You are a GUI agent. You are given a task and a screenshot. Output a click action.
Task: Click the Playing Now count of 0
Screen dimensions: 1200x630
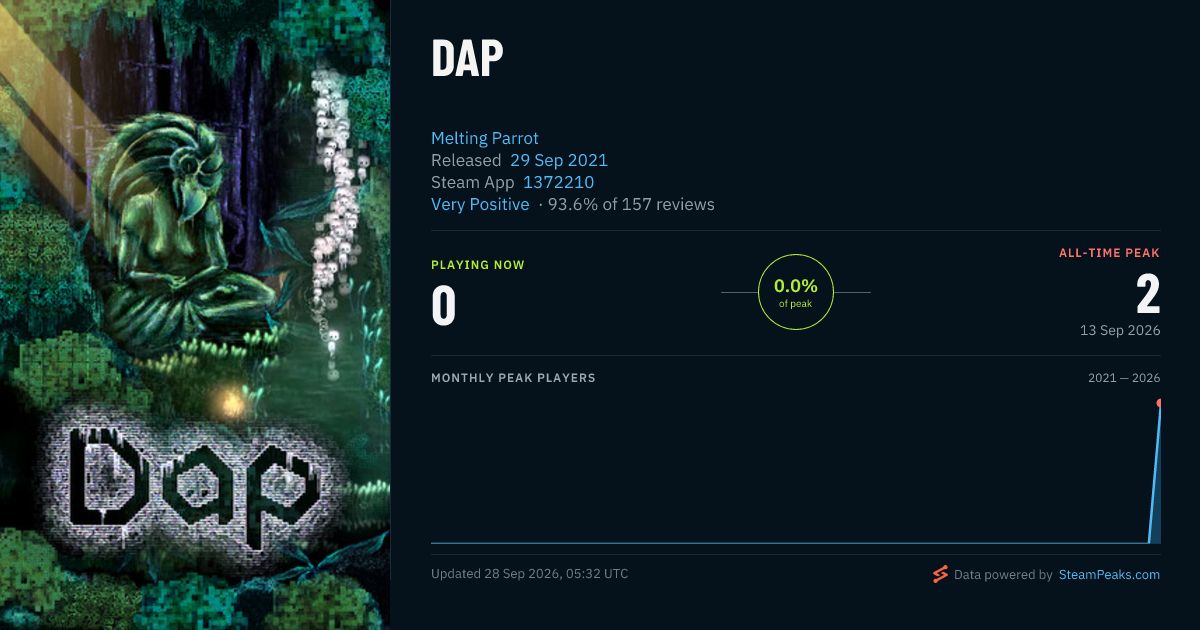(x=444, y=306)
